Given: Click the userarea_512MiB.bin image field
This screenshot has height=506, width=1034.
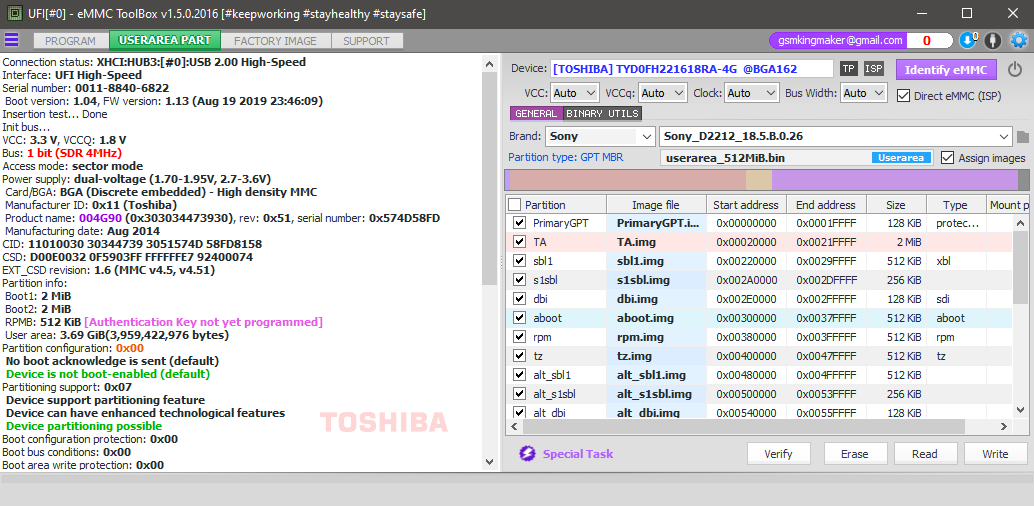Looking at the screenshot, I should [x=797, y=158].
